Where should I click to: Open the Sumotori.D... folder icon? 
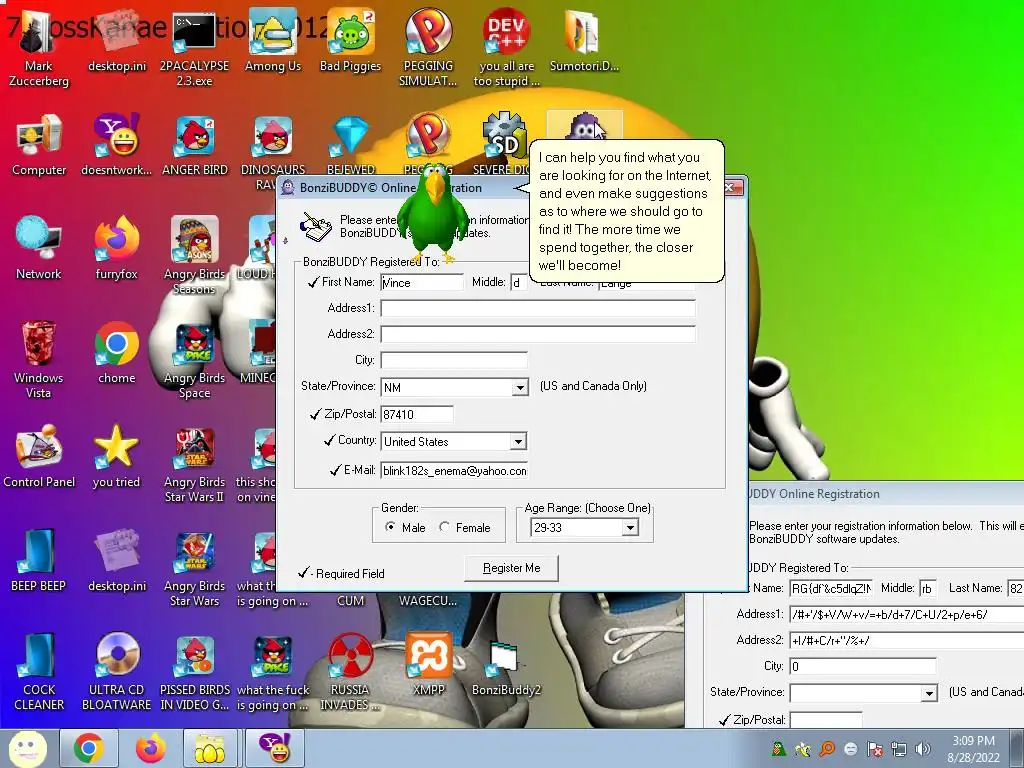tap(584, 40)
